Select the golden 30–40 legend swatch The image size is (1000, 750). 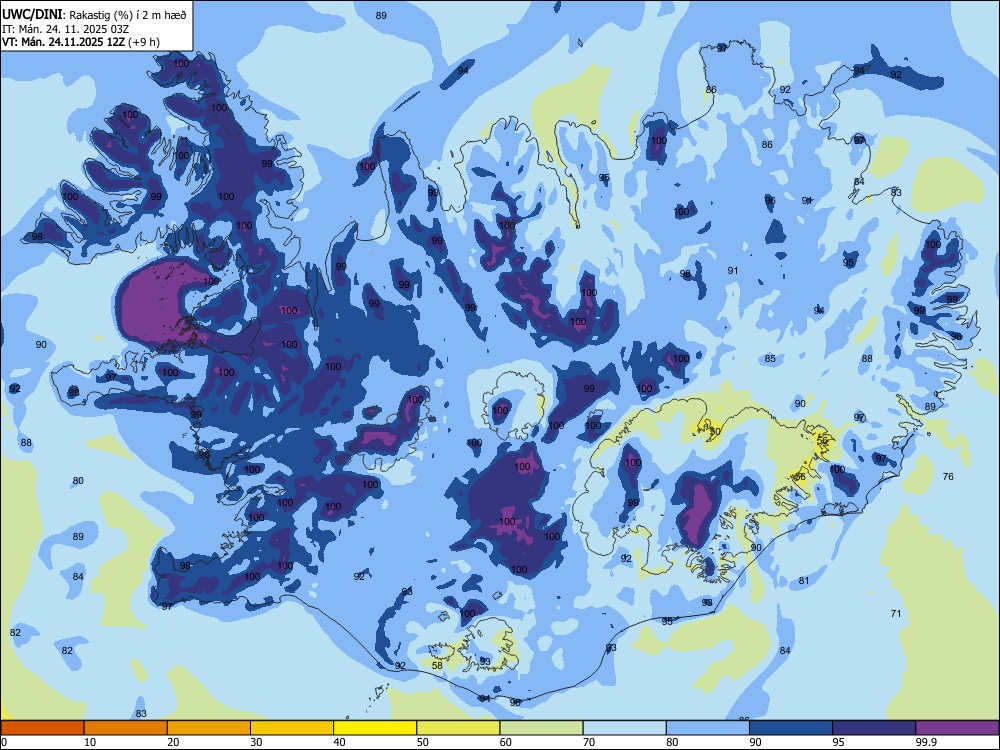pos(292,728)
